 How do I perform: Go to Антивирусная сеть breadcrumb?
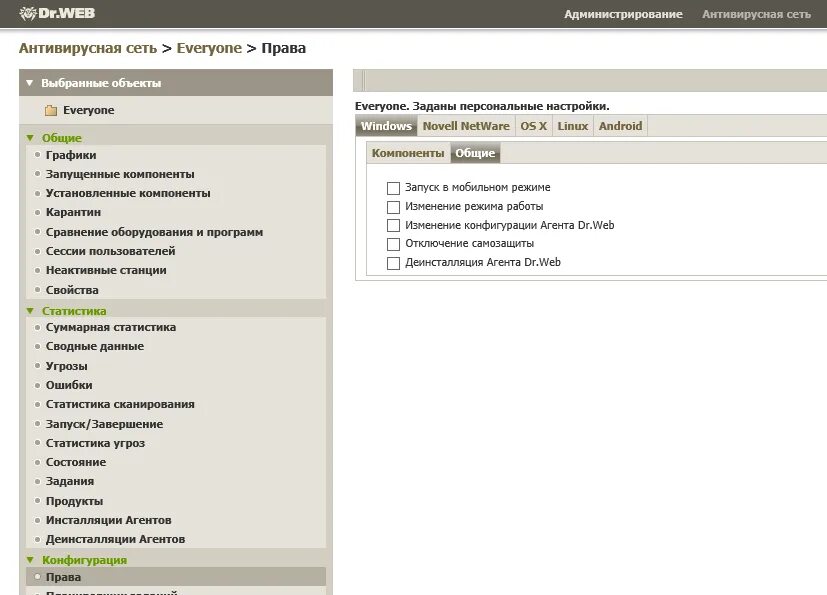pos(88,48)
